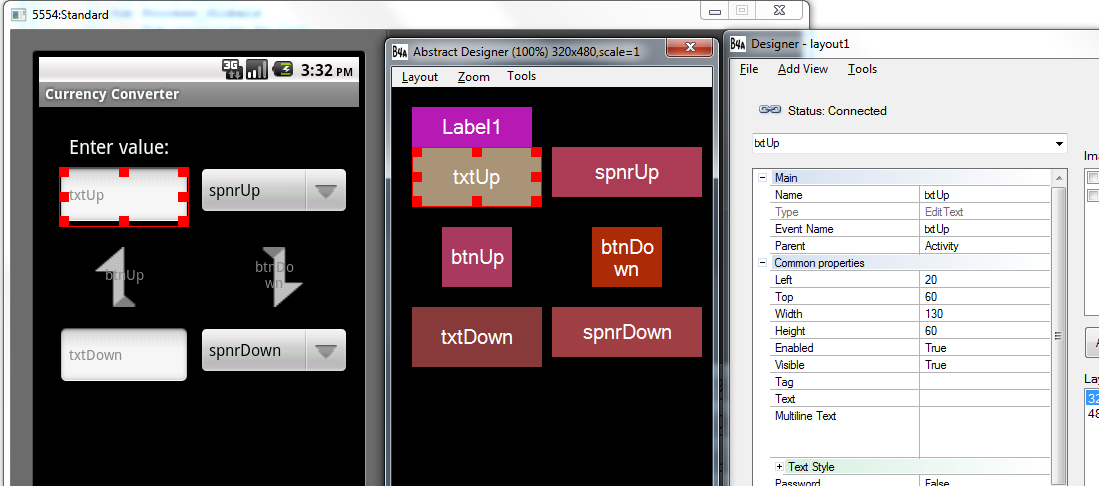
Task: Edit the Width property value 130
Action: click(x=985, y=313)
